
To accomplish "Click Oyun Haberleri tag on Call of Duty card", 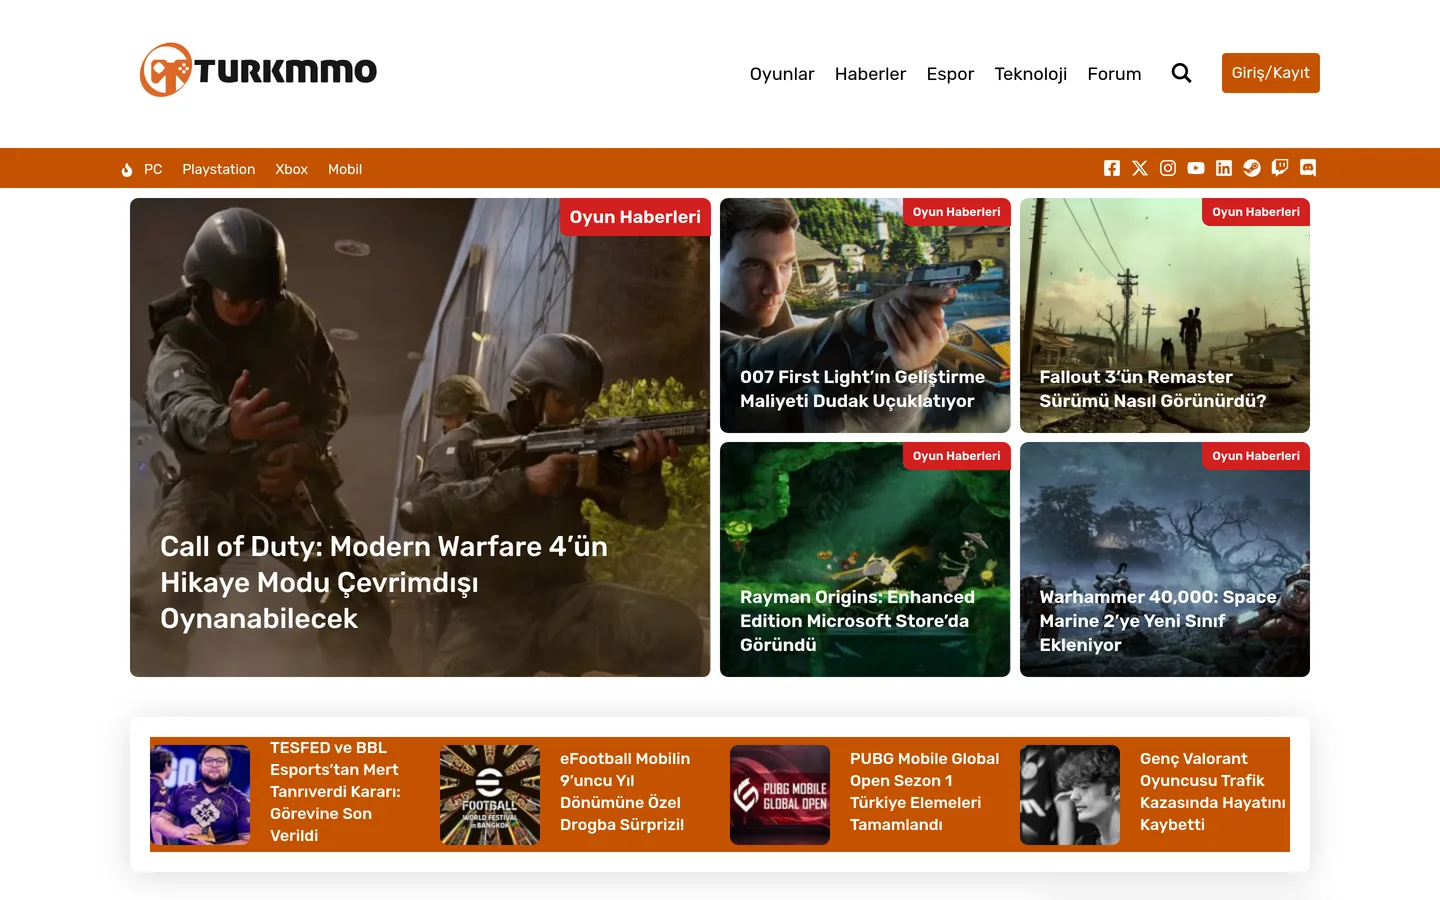I will pos(635,217).
